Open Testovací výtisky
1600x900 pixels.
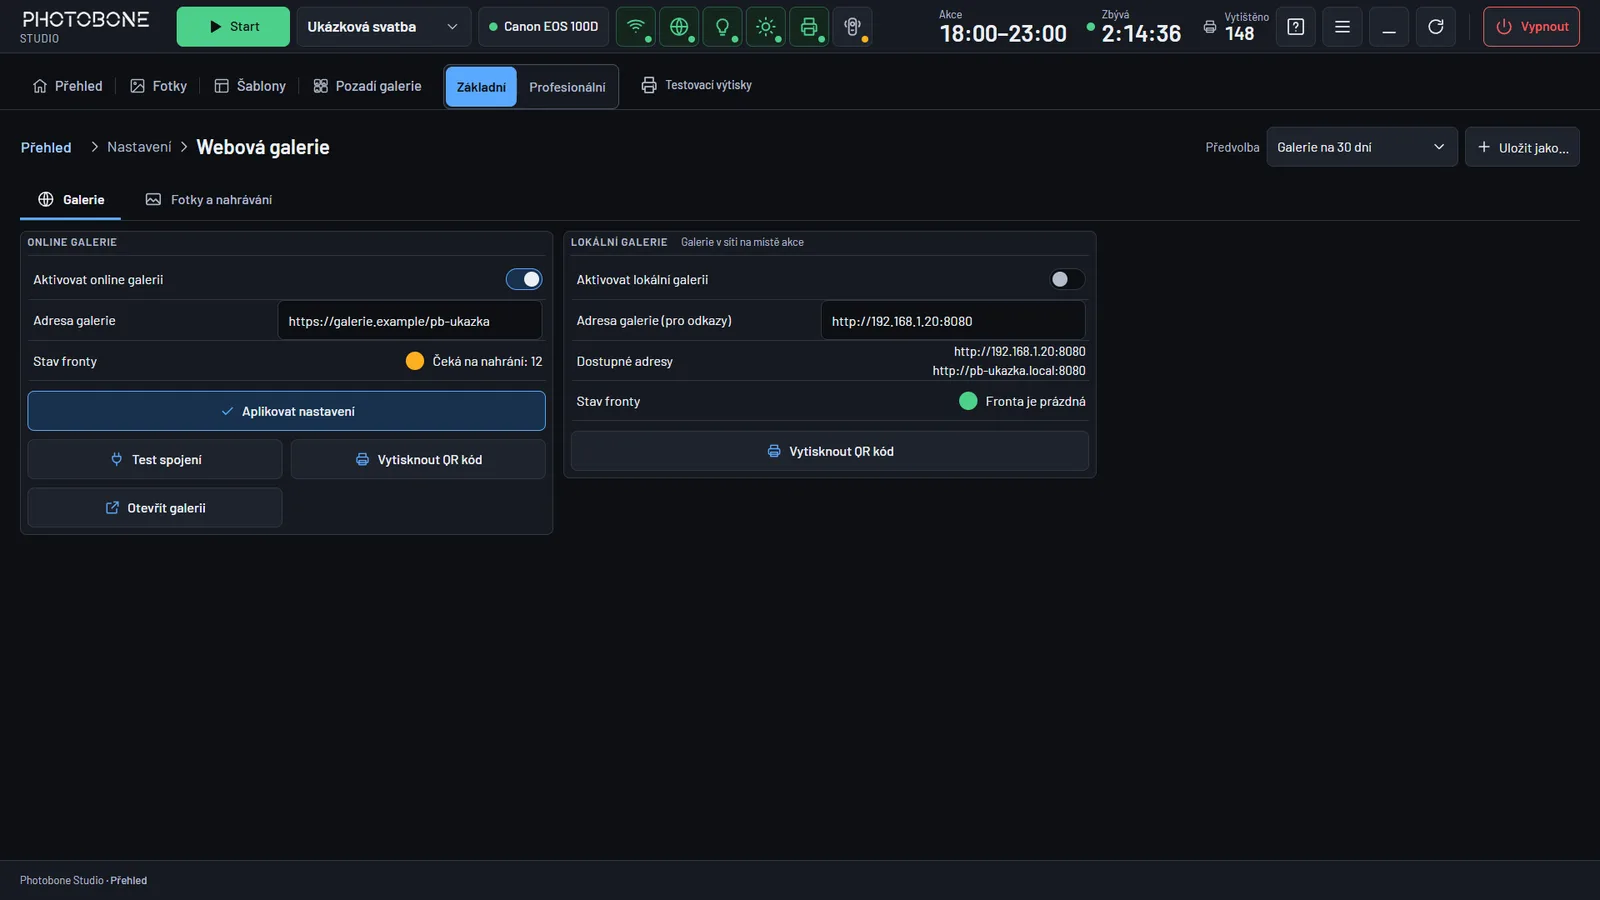coord(697,85)
